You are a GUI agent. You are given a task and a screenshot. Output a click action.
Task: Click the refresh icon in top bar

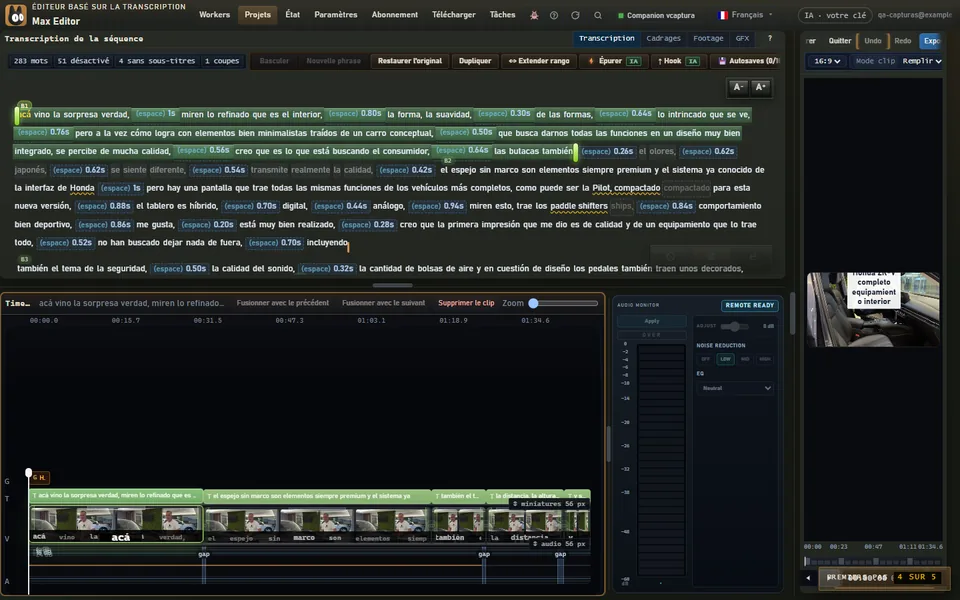coord(576,15)
